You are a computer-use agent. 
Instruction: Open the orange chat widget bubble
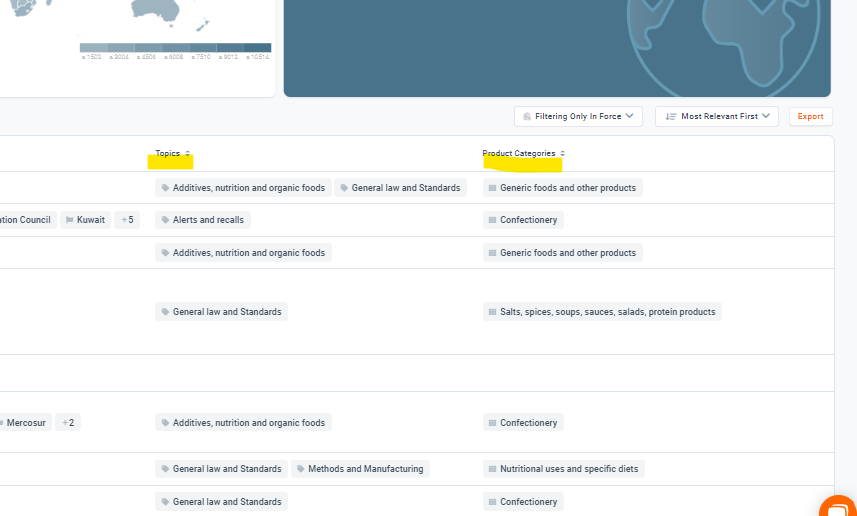click(x=839, y=508)
